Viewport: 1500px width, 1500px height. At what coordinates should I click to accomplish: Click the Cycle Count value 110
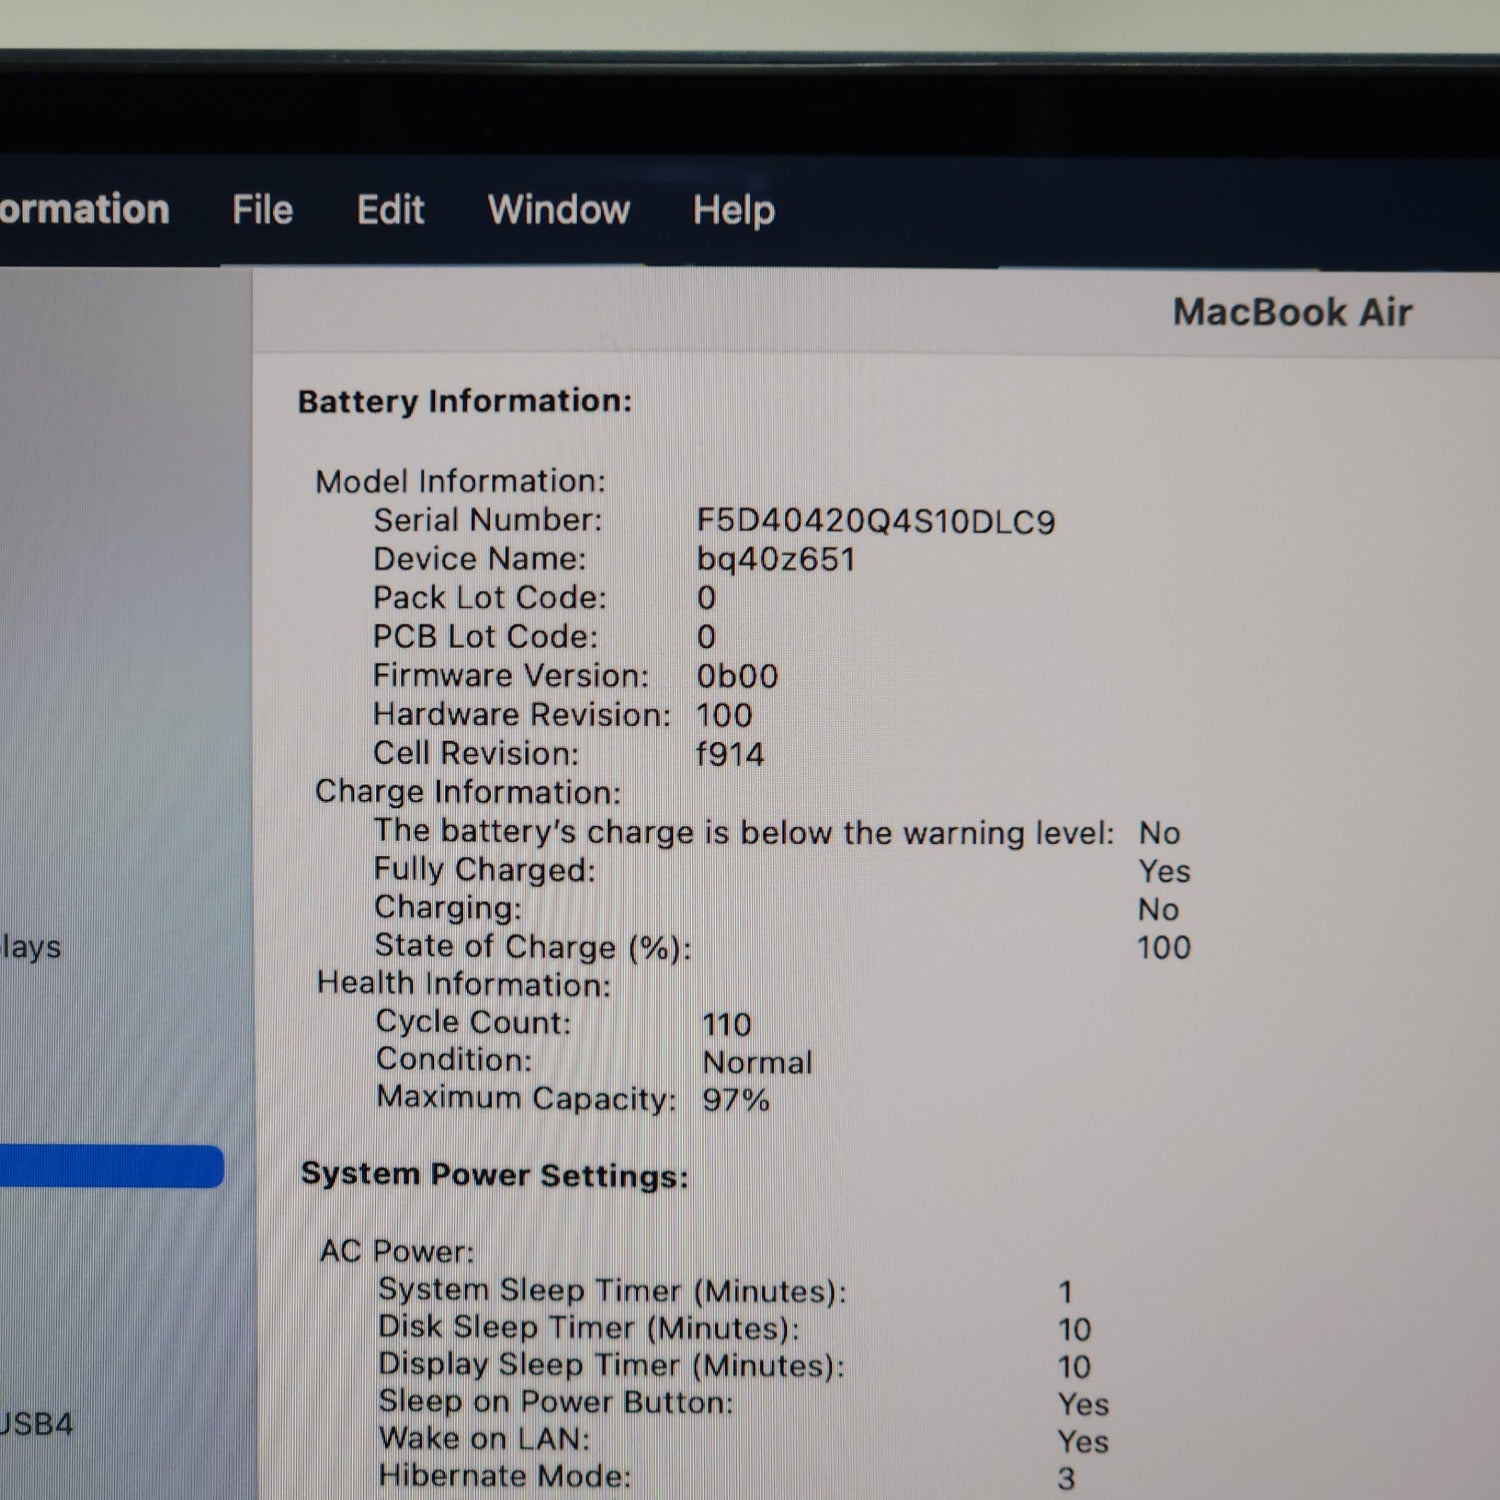[x=727, y=1024]
